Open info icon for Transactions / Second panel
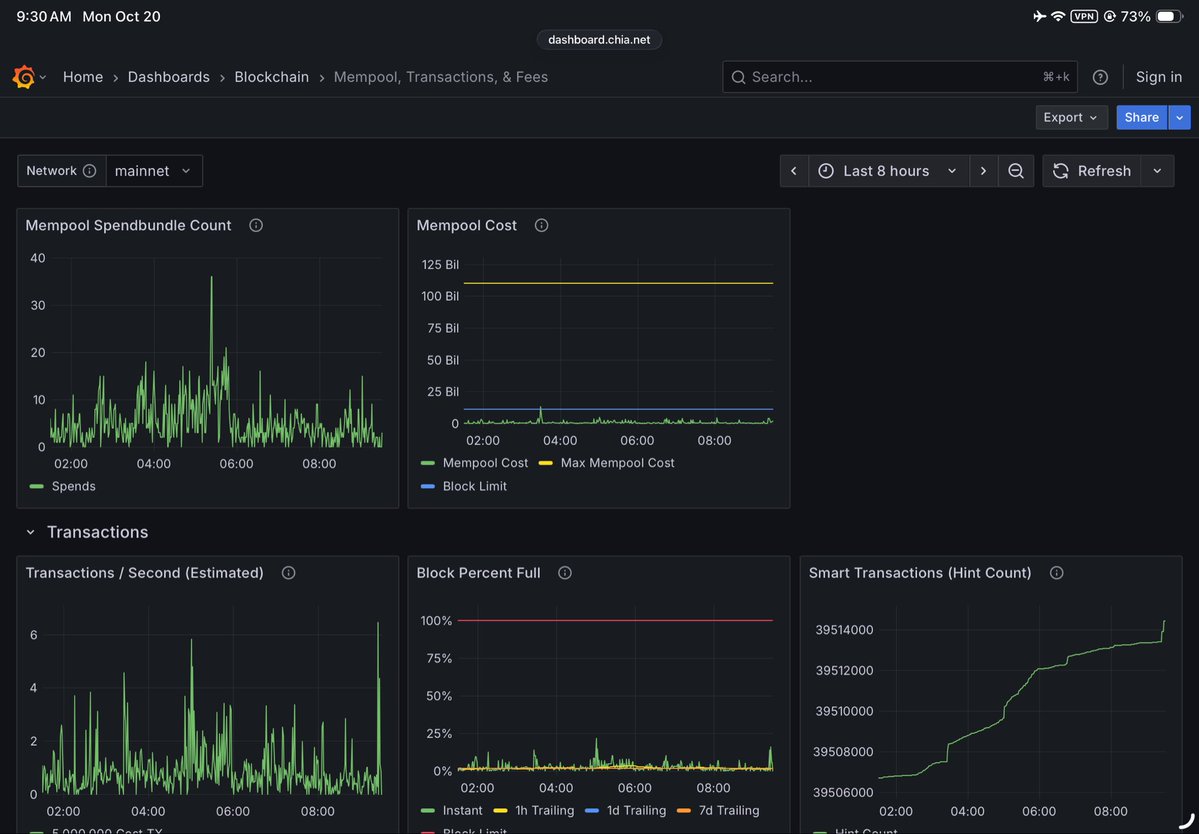The image size is (1199, 834). point(288,573)
